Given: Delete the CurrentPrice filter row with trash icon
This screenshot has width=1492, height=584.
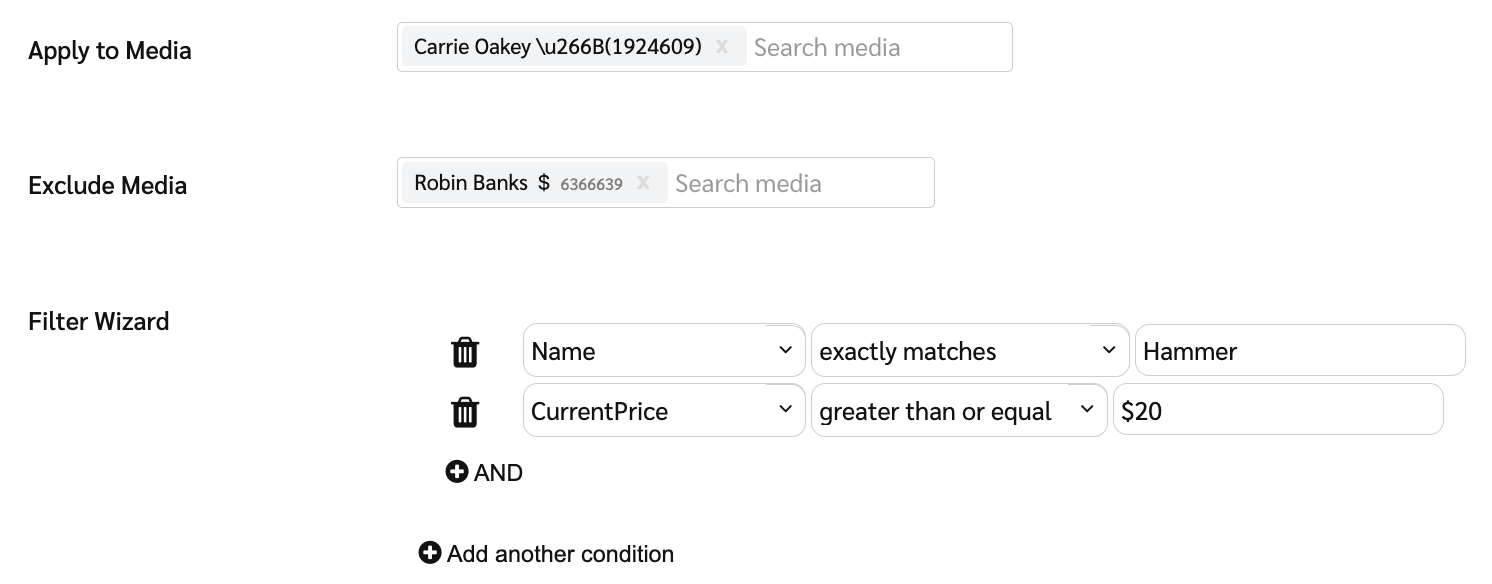Looking at the screenshot, I should pos(465,412).
